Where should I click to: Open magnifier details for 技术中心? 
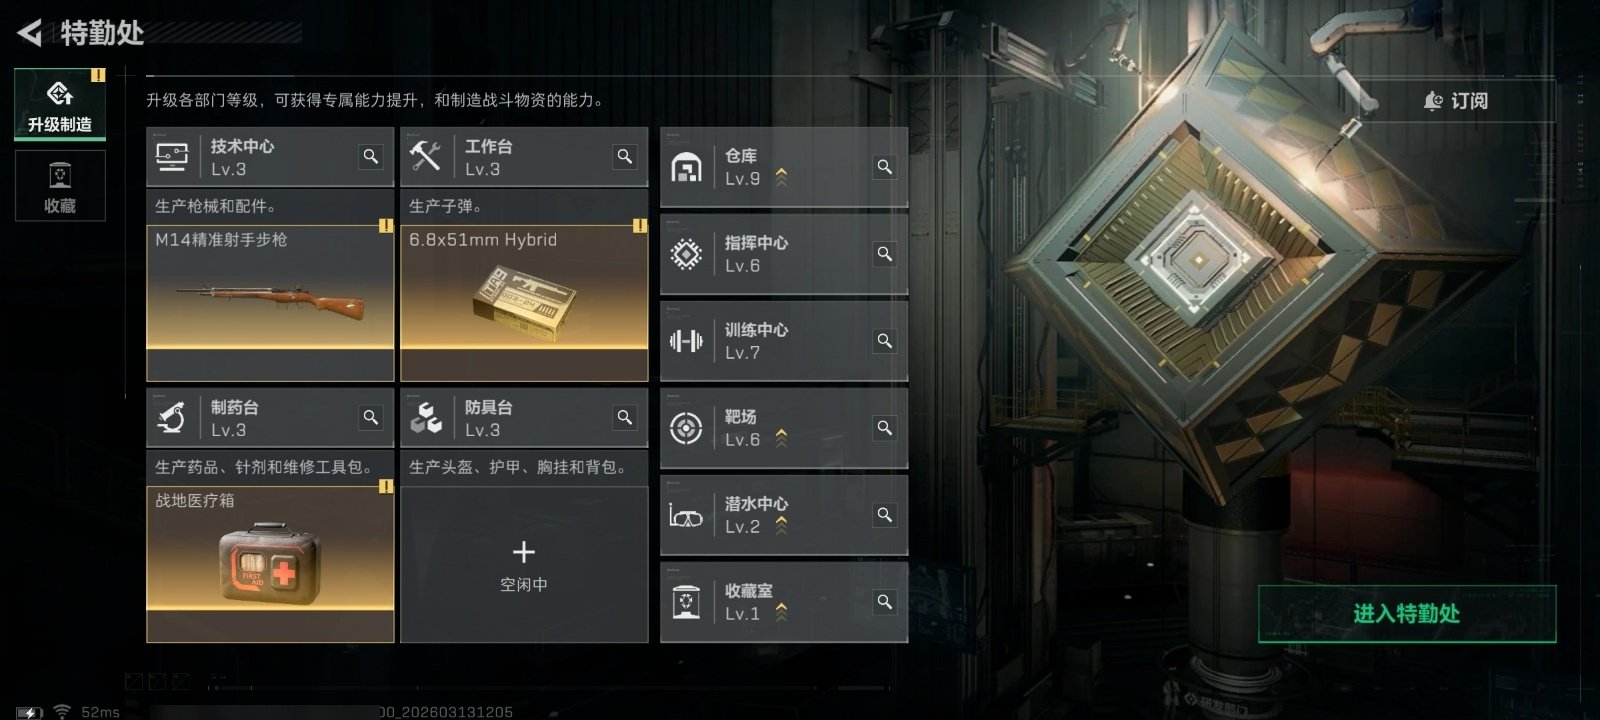point(371,157)
